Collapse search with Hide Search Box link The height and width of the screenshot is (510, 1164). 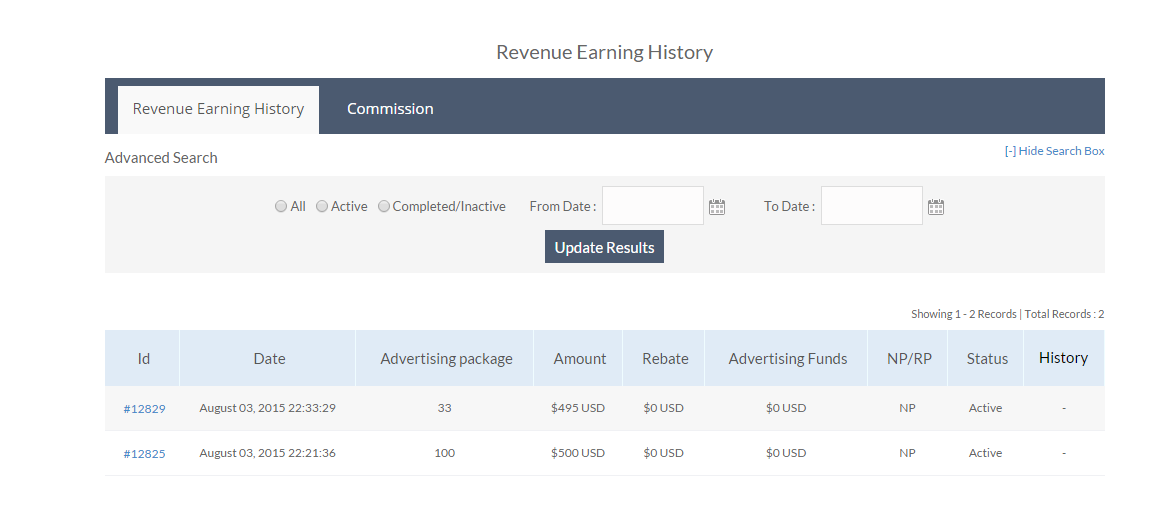[x=1054, y=151]
